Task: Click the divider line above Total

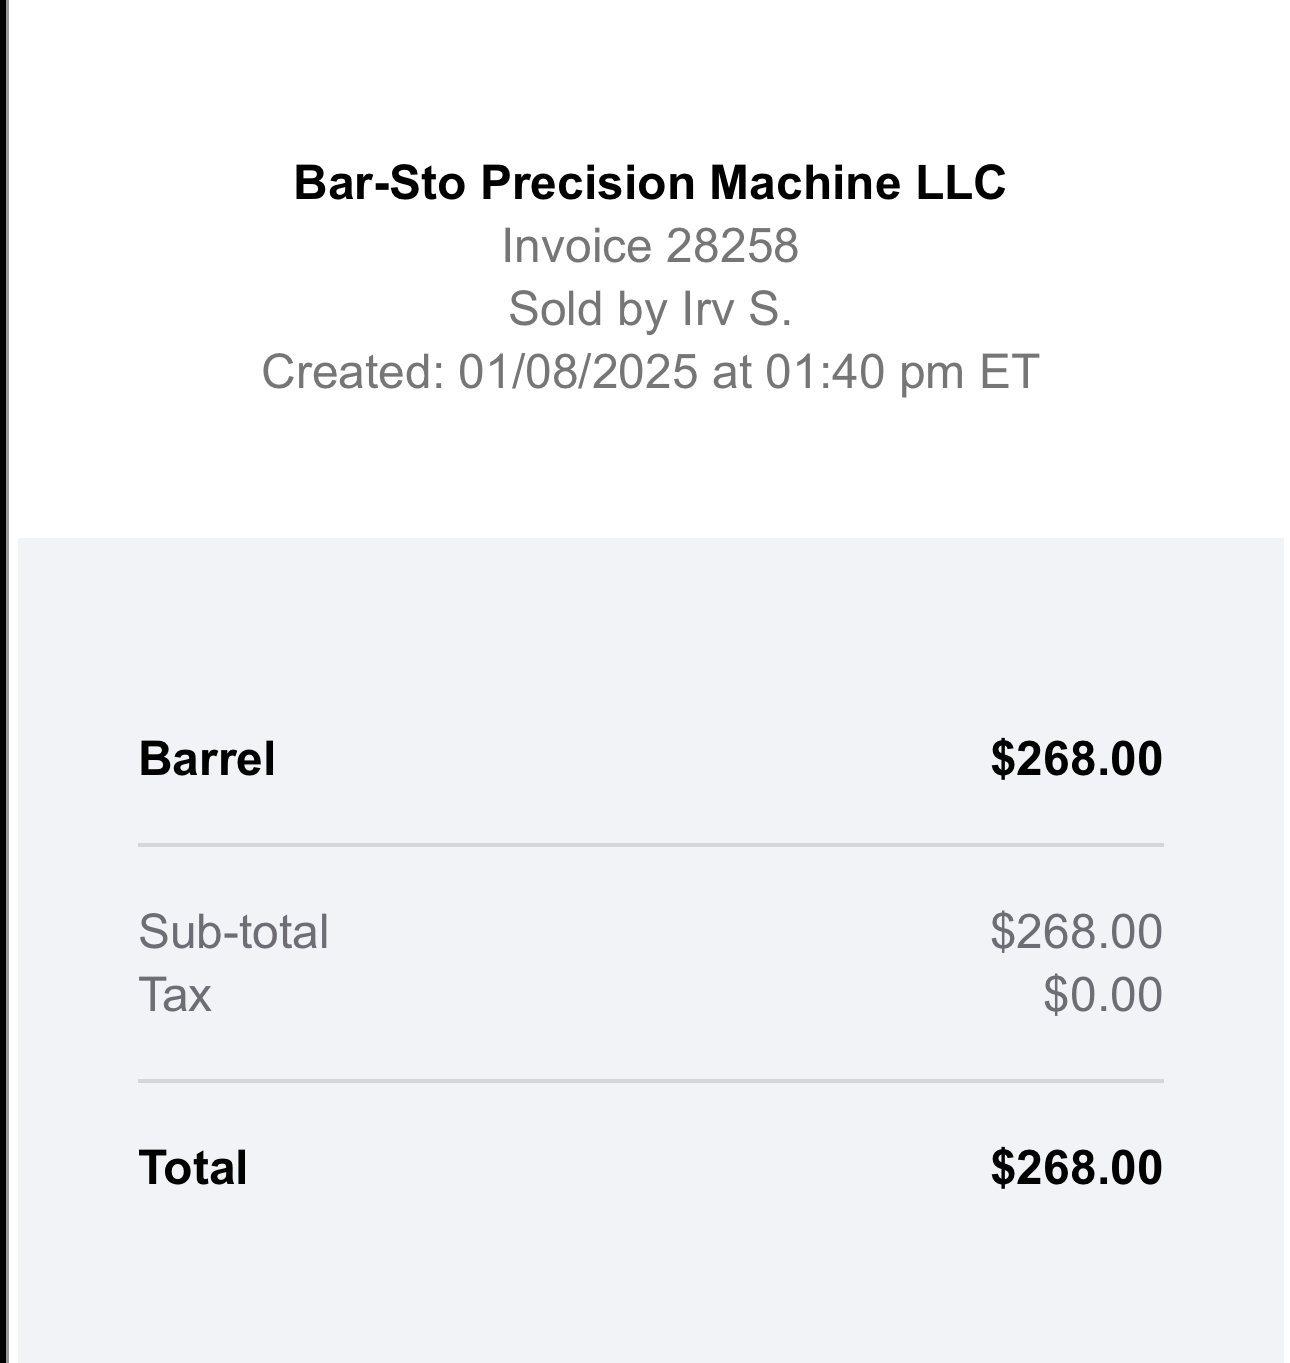Action: click(651, 1081)
